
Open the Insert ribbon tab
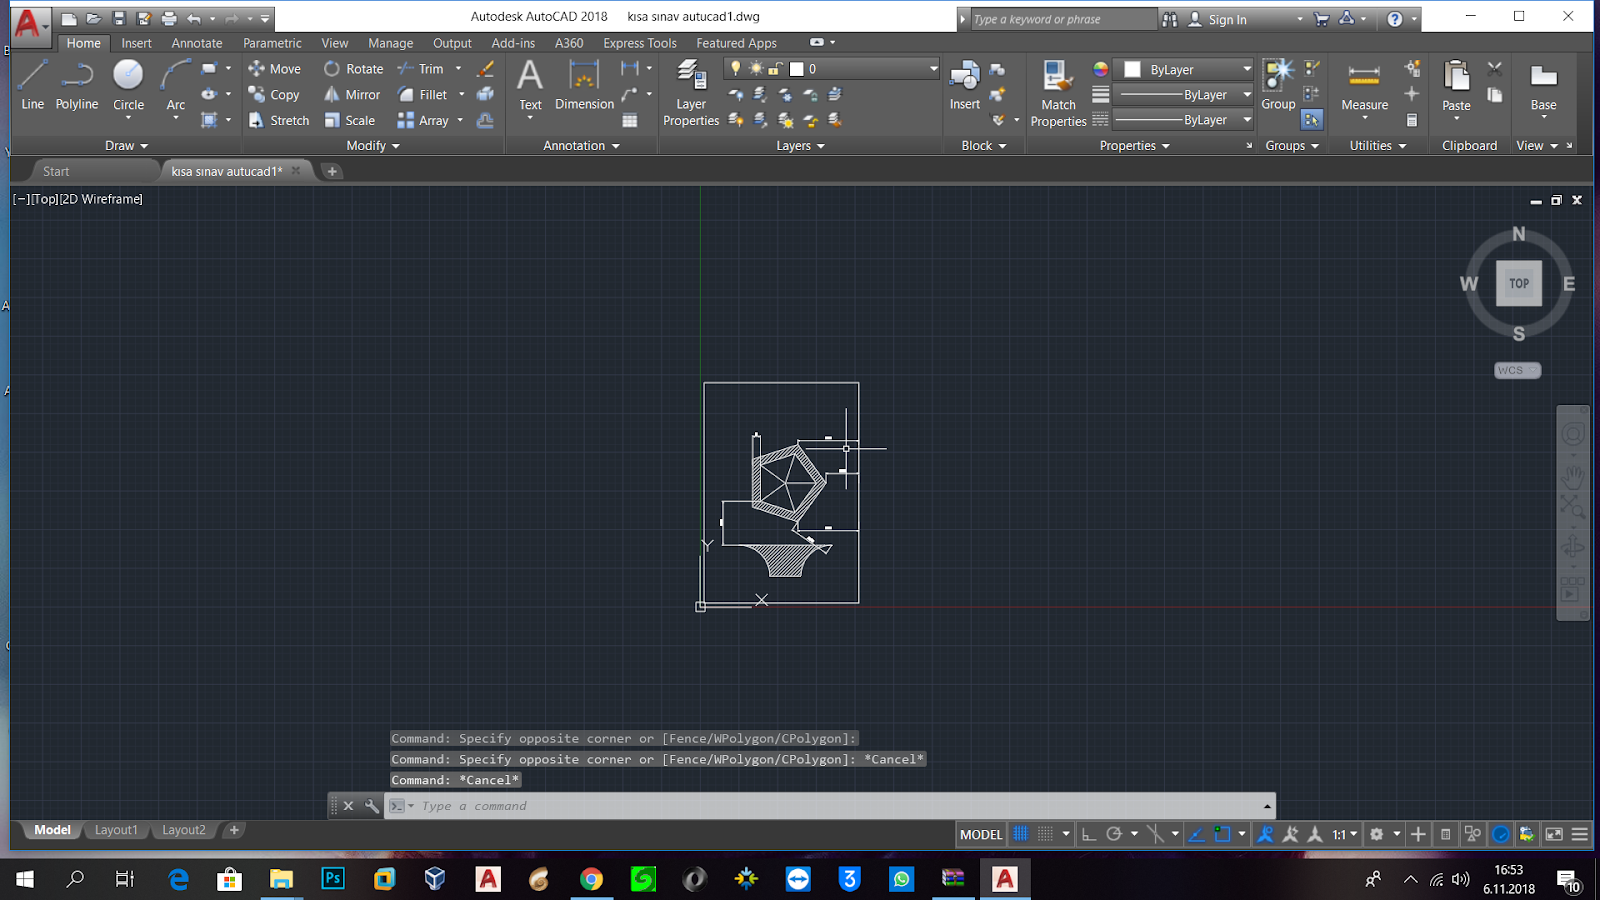(136, 43)
